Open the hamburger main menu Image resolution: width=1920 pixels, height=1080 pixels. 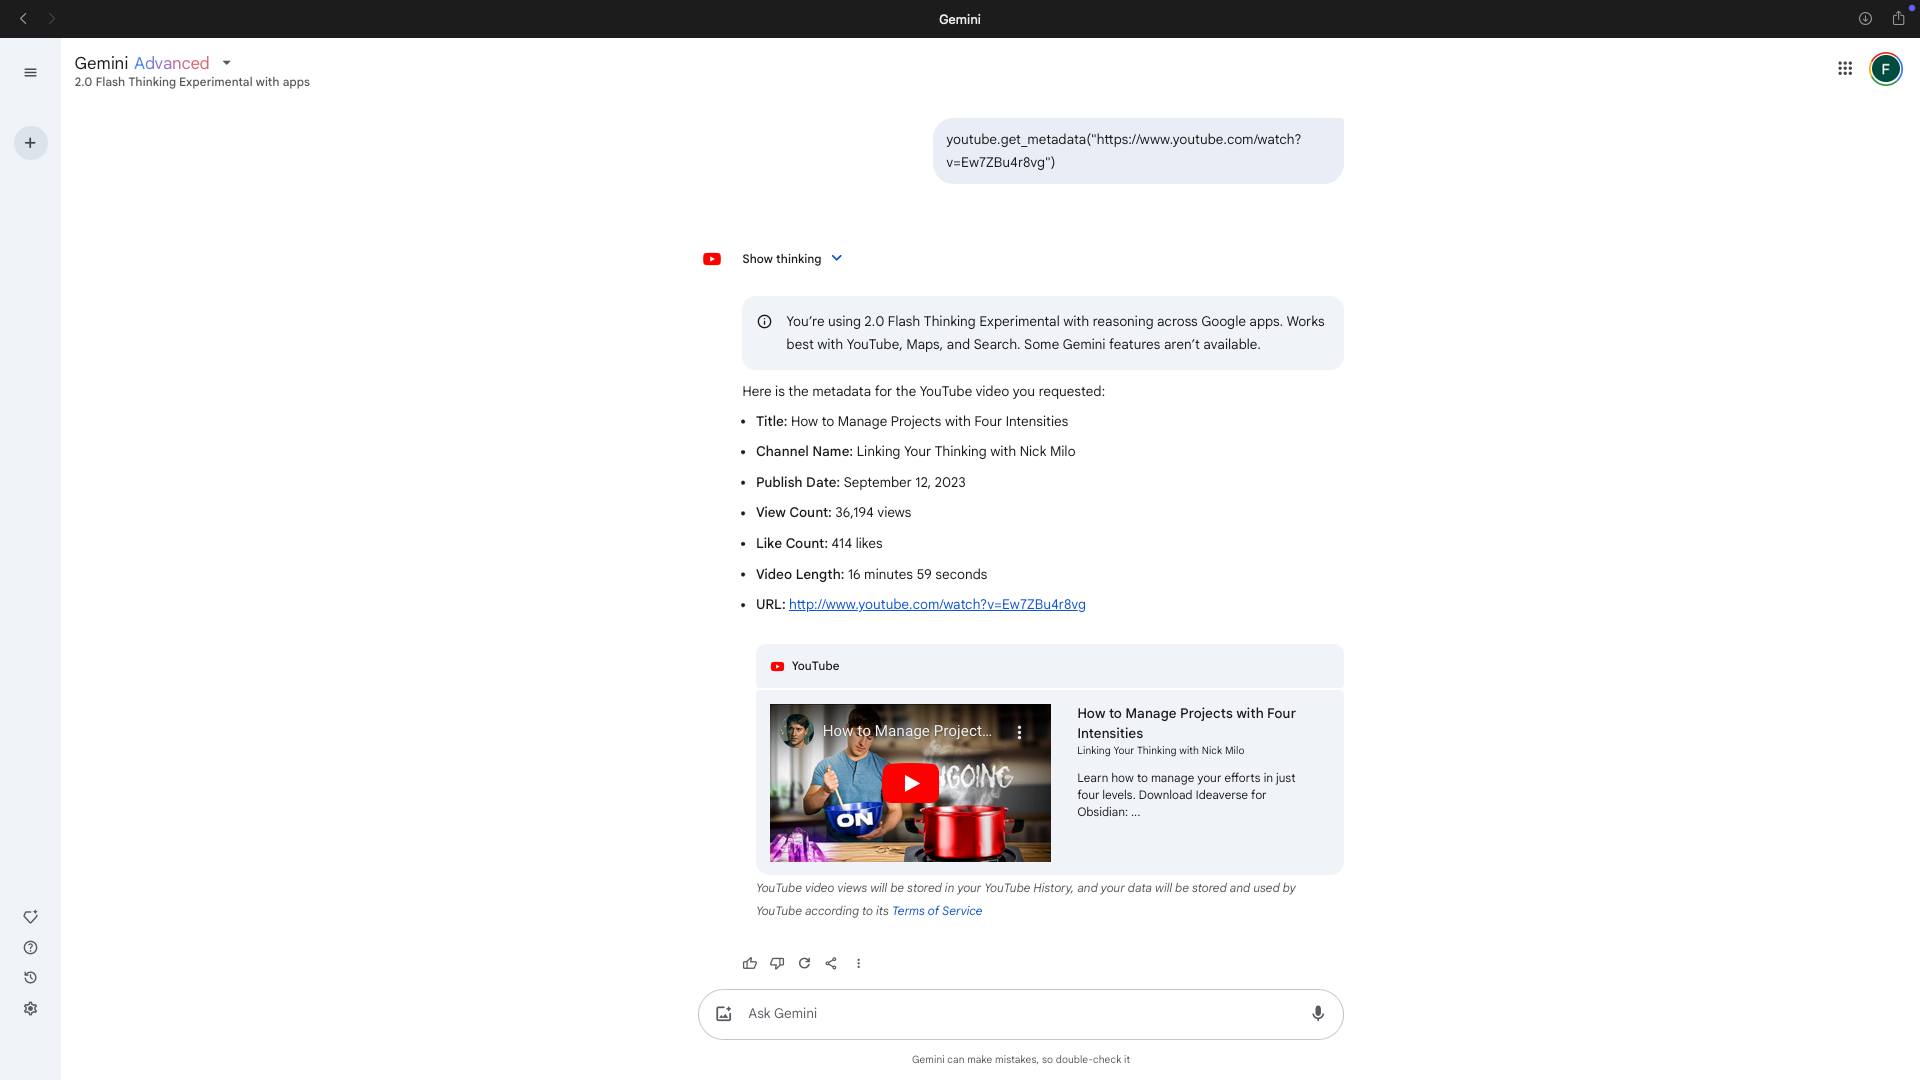point(30,72)
